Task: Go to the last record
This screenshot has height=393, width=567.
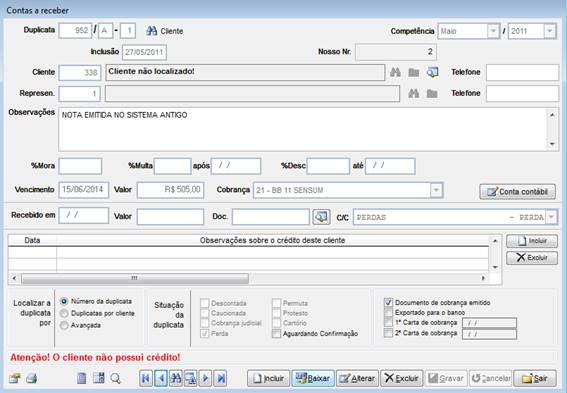Action: (220, 379)
